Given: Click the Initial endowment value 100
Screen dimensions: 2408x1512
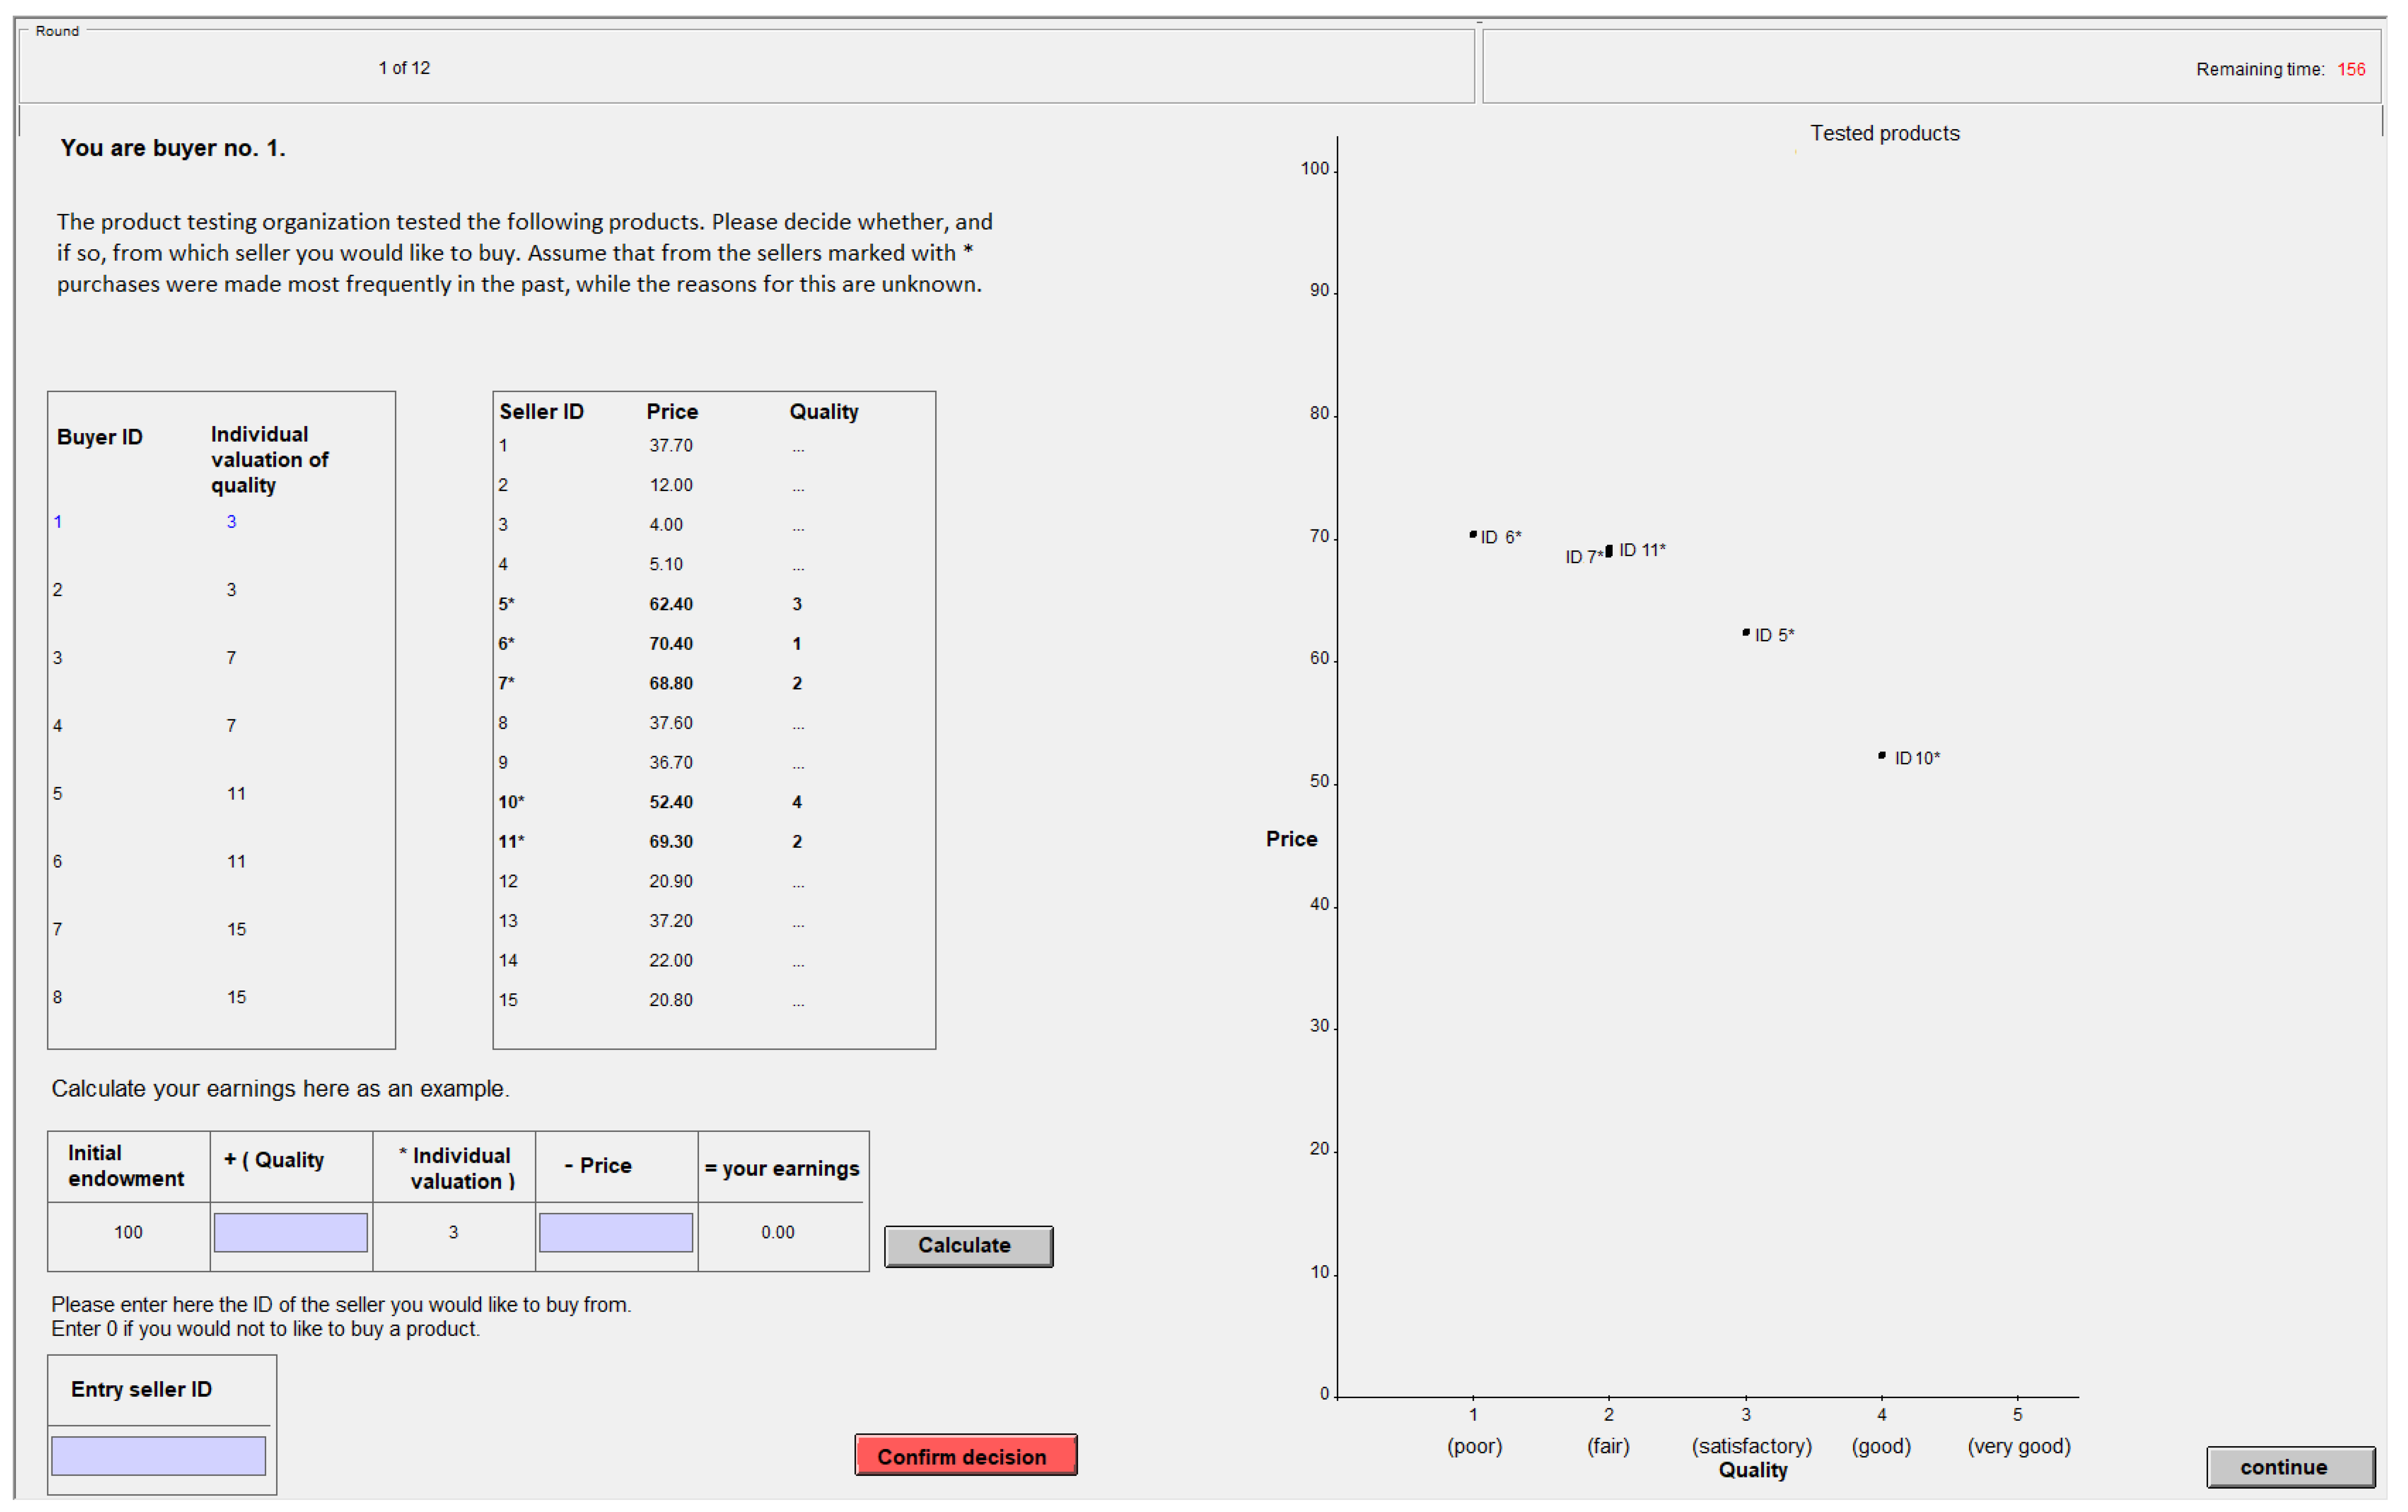Looking at the screenshot, I should [x=128, y=1233].
